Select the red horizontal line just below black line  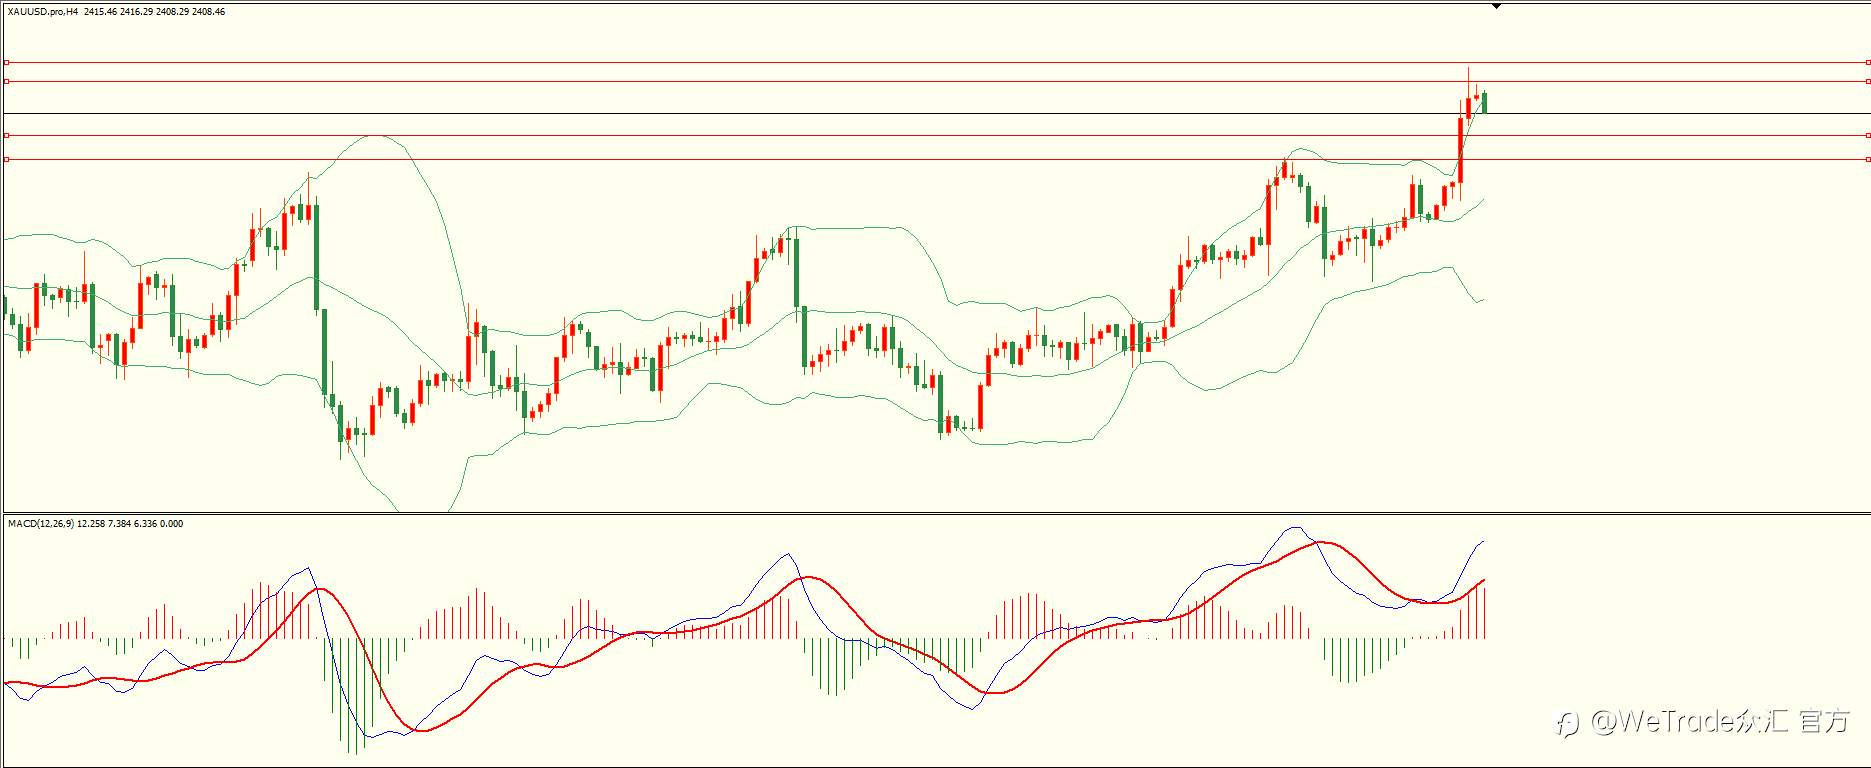(x=936, y=135)
